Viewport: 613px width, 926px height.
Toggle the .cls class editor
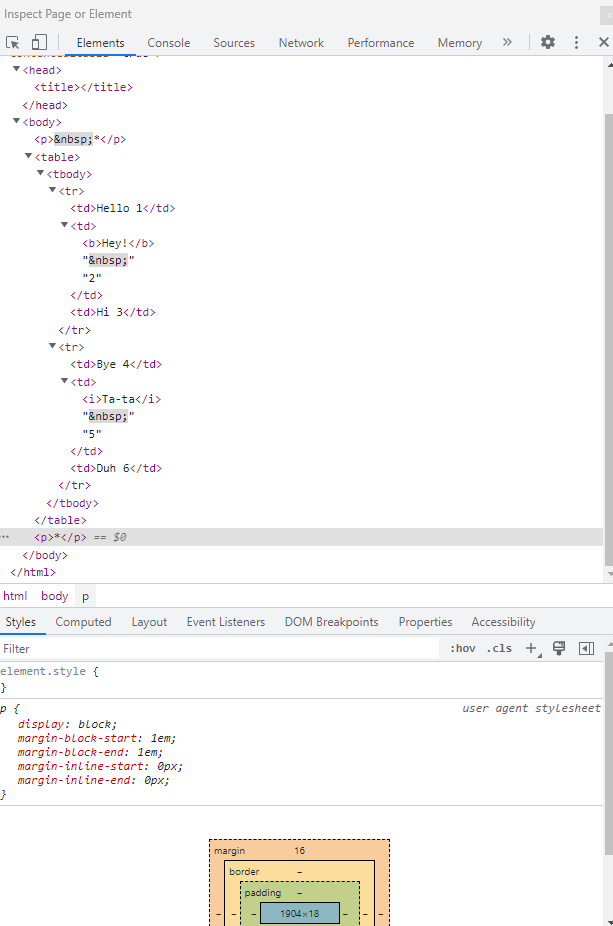point(499,648)
